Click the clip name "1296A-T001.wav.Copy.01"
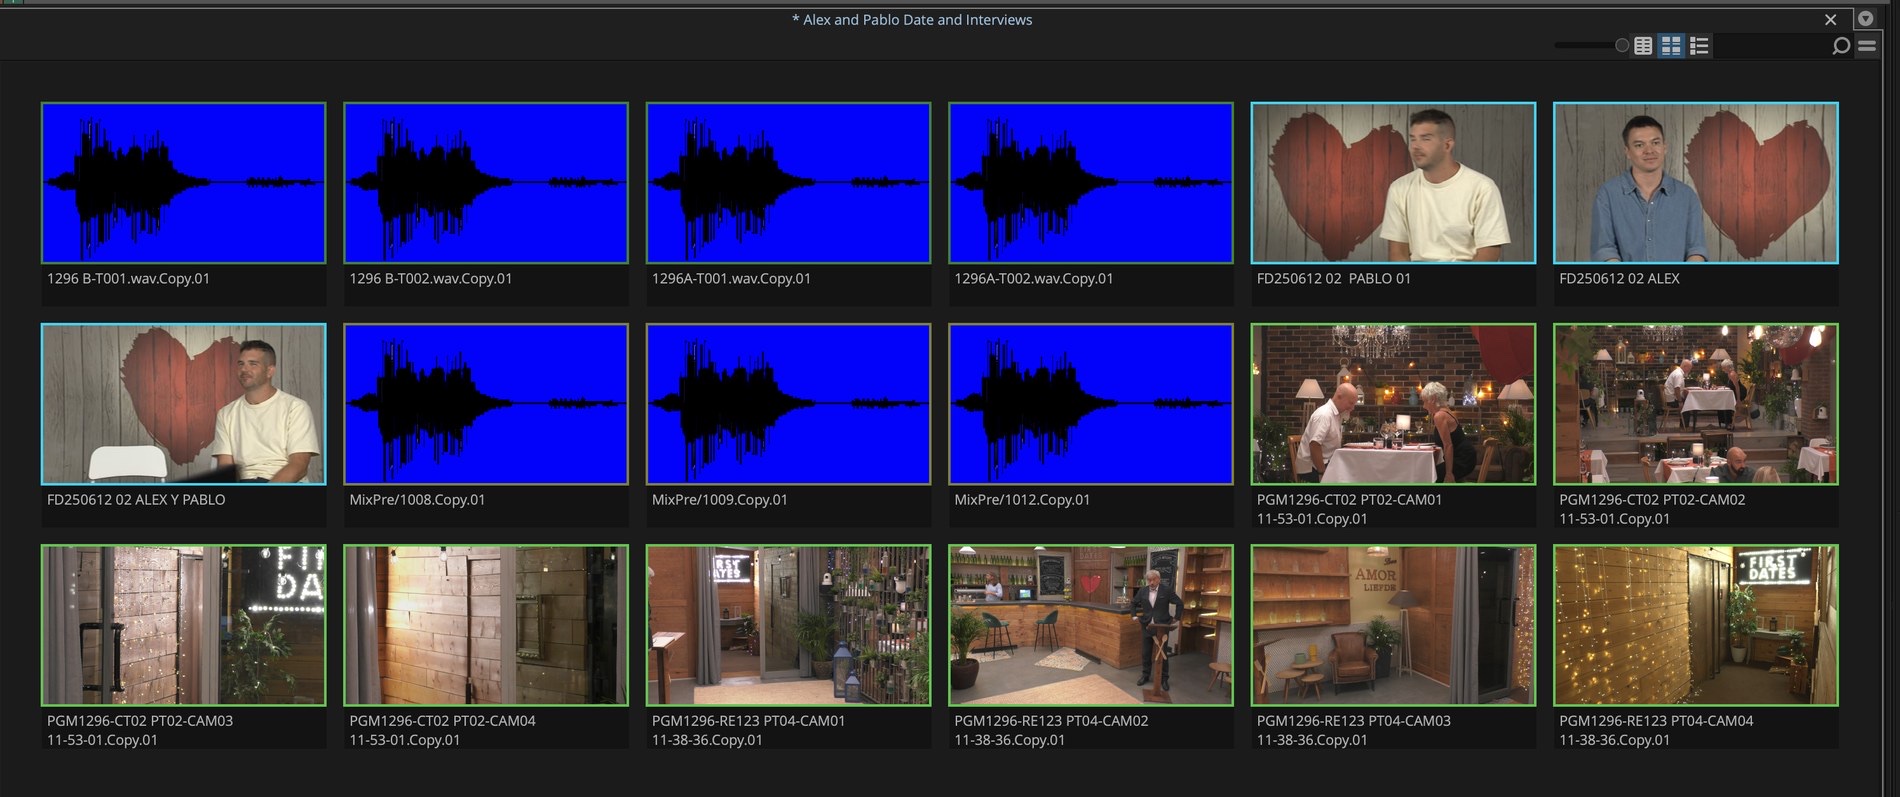Image resolution: width=1900 pixels, height=797 pixels. 731,279
